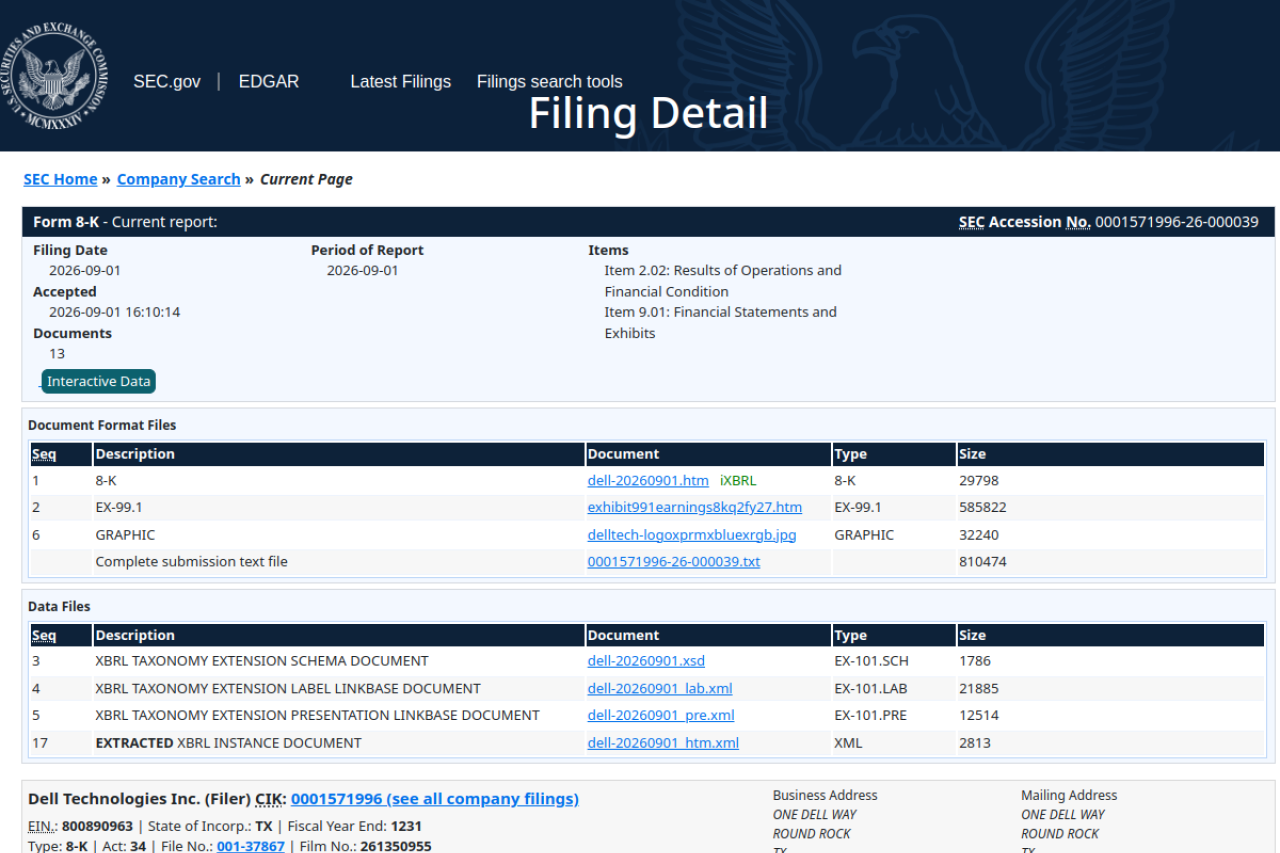Click the Dell Technologies Inc. (Filer) name
Screen dimensions: 1280x853
point(139,799)
